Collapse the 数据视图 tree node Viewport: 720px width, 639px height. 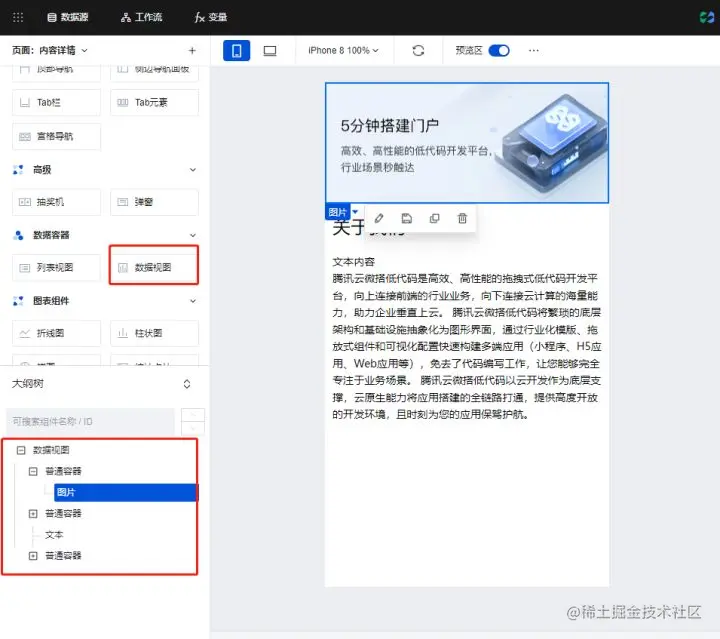pos(21,450)
